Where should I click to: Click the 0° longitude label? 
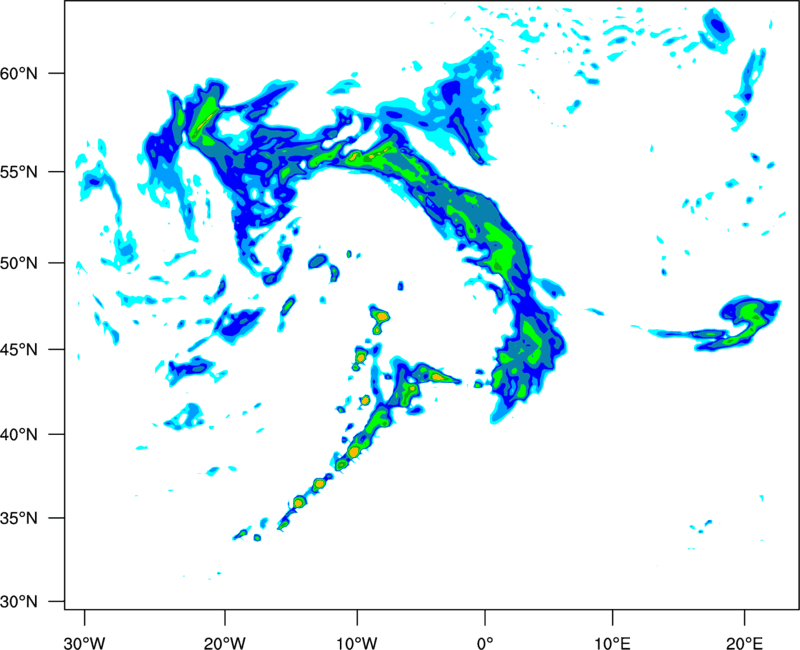[485, 644]
